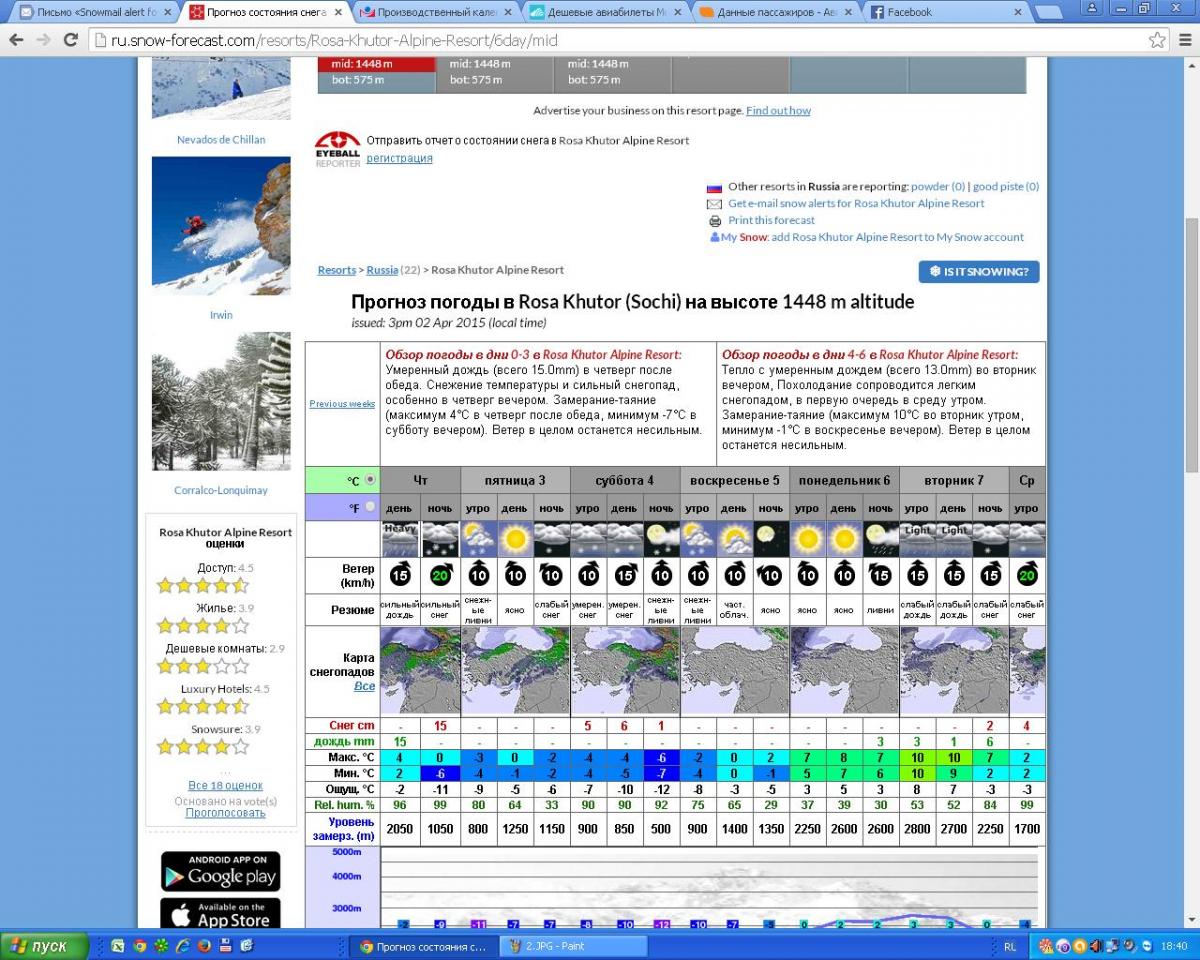Viewport: 1200px width, 960px height.
Task: Click the регистрация link
Action: click(x=399, y=158)
